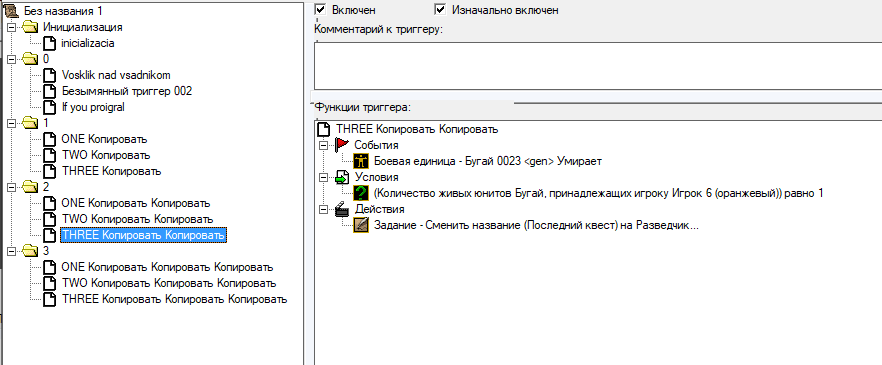This screenshot has height=365, width=882.
Task: Collapse category 3 in trigger tree
Action: pos(11,251)
